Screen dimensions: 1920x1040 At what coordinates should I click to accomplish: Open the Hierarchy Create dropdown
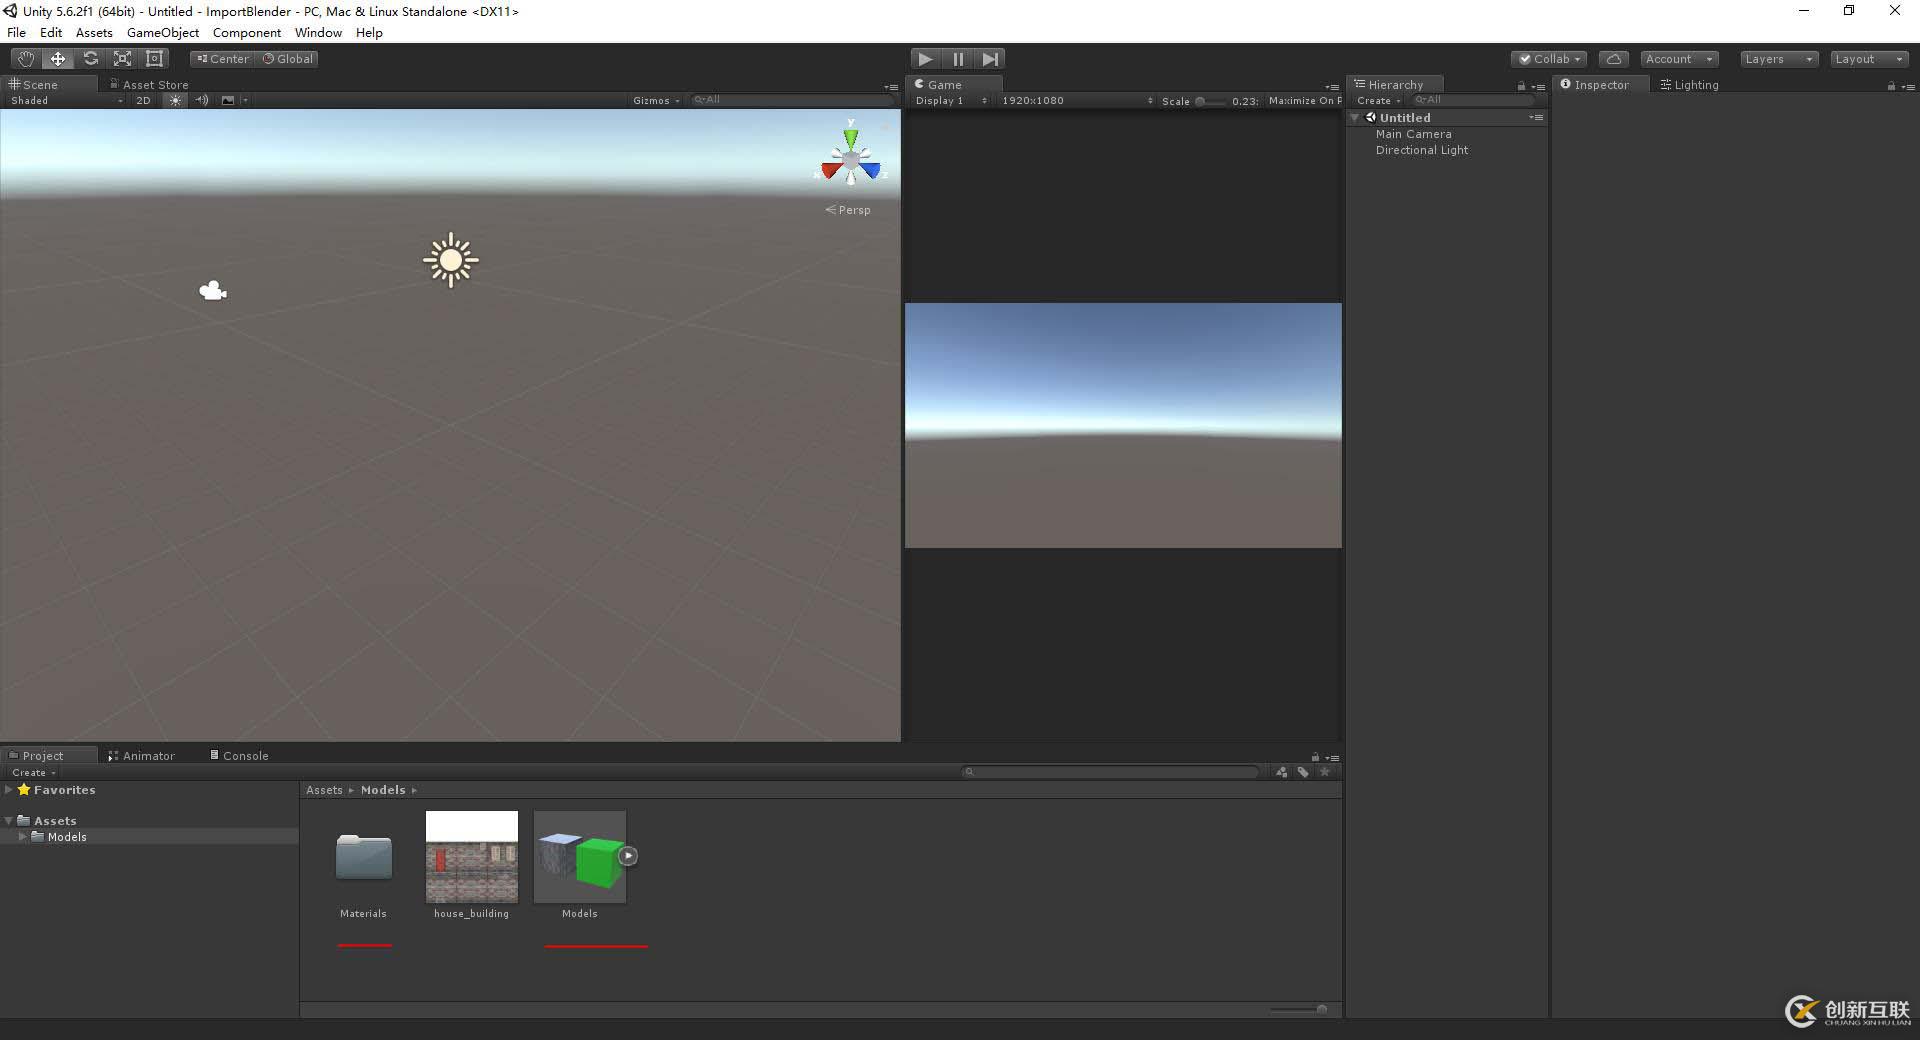click(x=1378, y=101)
